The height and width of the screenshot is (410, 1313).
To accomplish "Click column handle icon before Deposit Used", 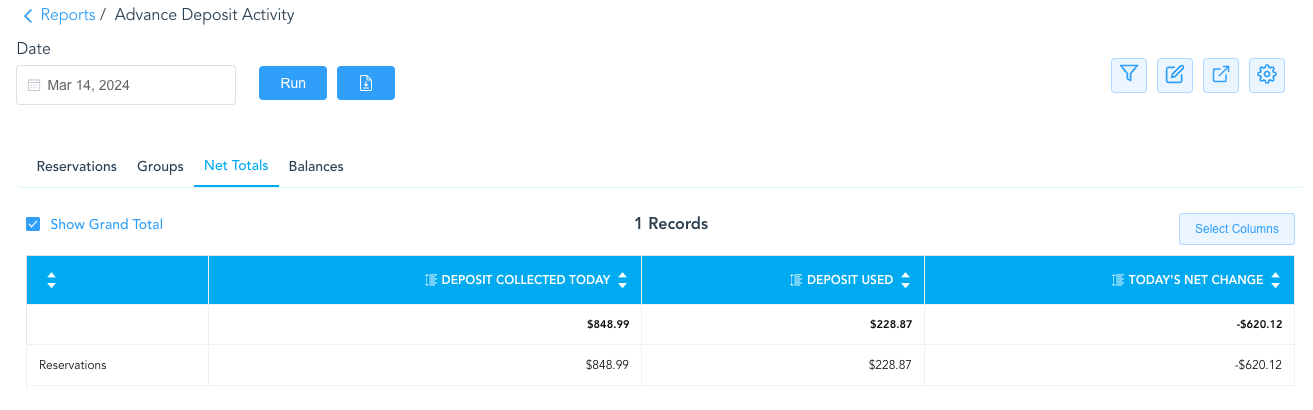I will click(x=796, y=280).
